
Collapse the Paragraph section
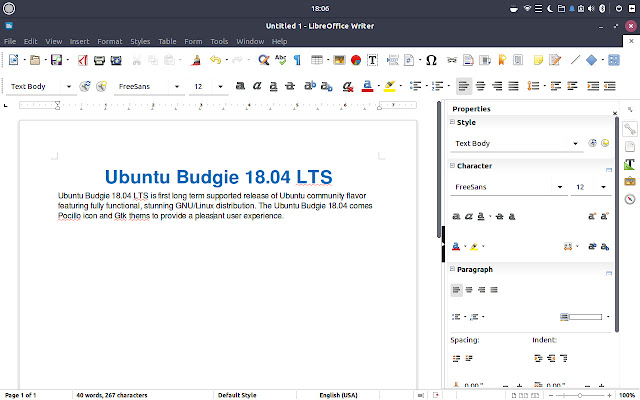pyautogui.click(x=452, y=269)
